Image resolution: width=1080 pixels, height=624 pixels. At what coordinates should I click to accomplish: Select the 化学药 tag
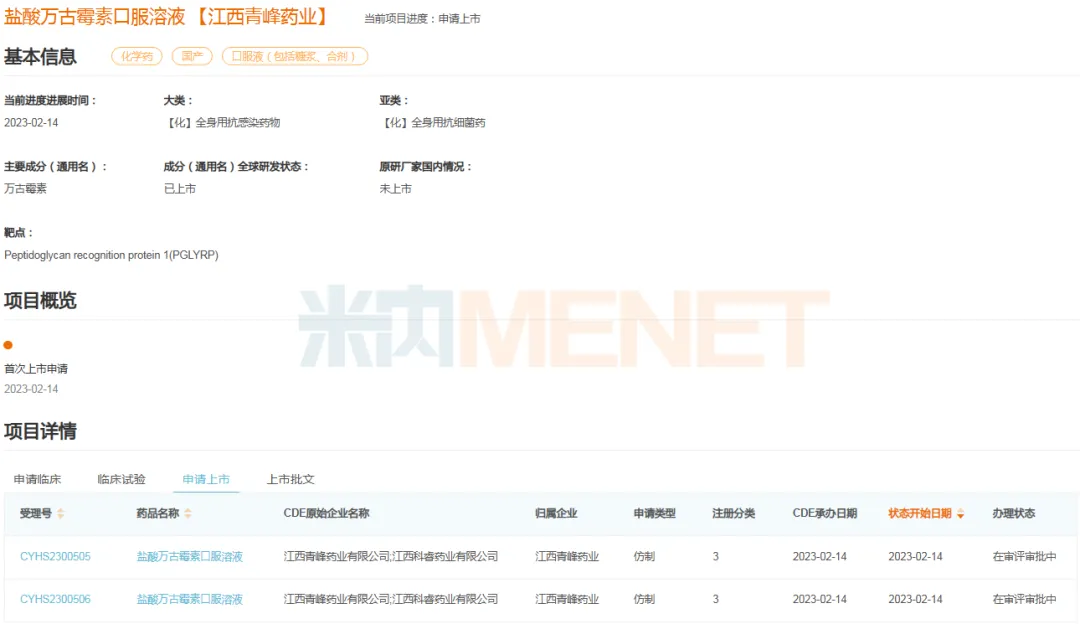click(136, 57)
